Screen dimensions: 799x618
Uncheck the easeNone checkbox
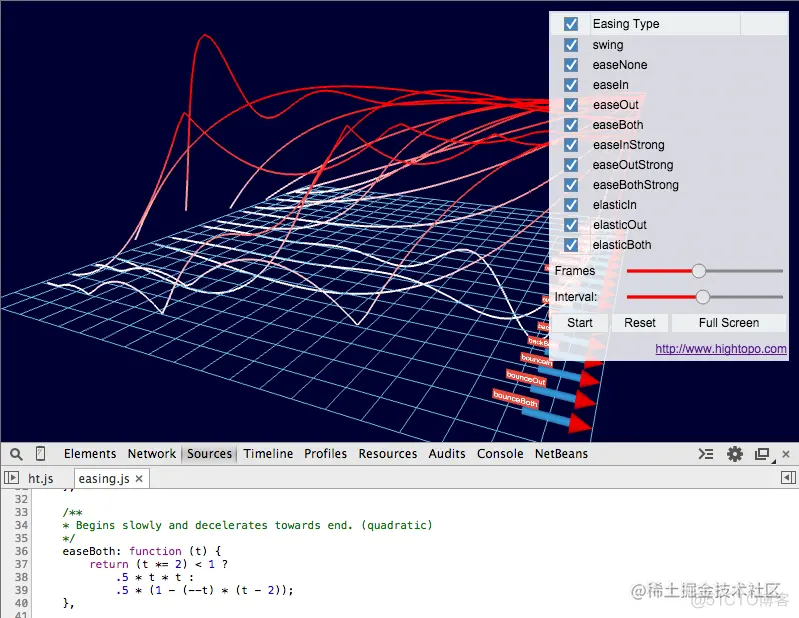[x=571, y=65]
